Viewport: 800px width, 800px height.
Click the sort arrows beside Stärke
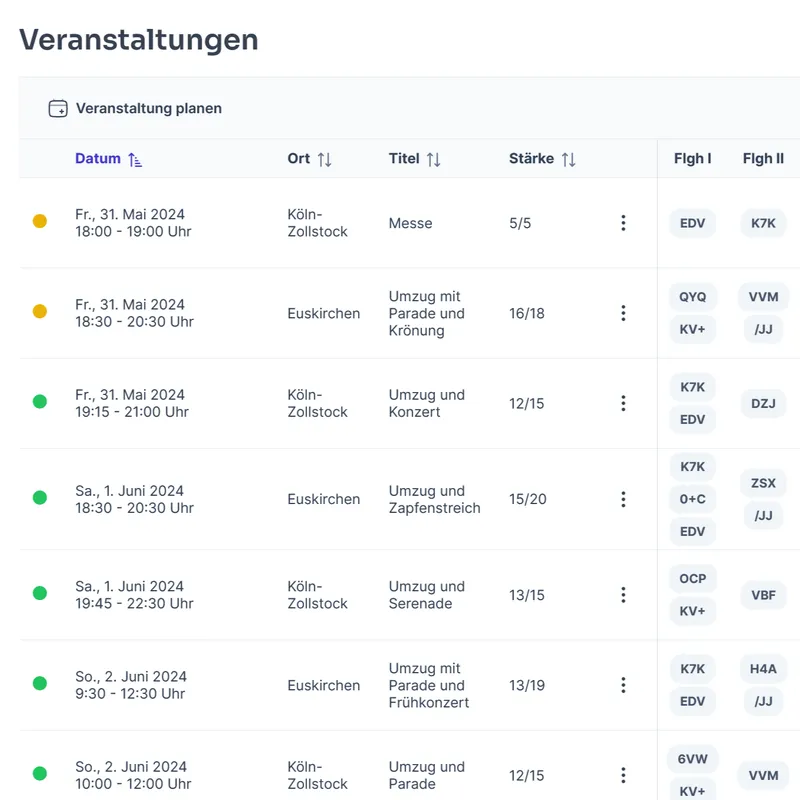pyautogui.click(x=569, y=158)
